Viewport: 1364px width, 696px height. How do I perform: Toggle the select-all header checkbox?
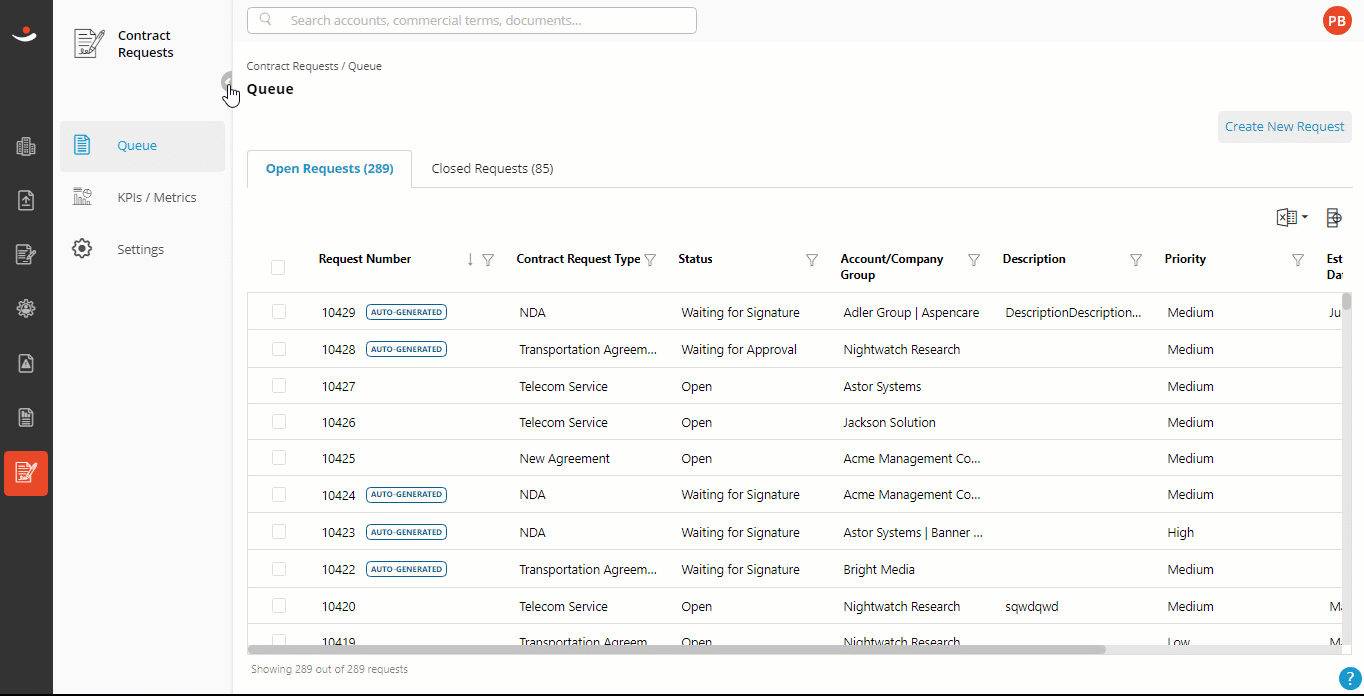tap(278, 267)
